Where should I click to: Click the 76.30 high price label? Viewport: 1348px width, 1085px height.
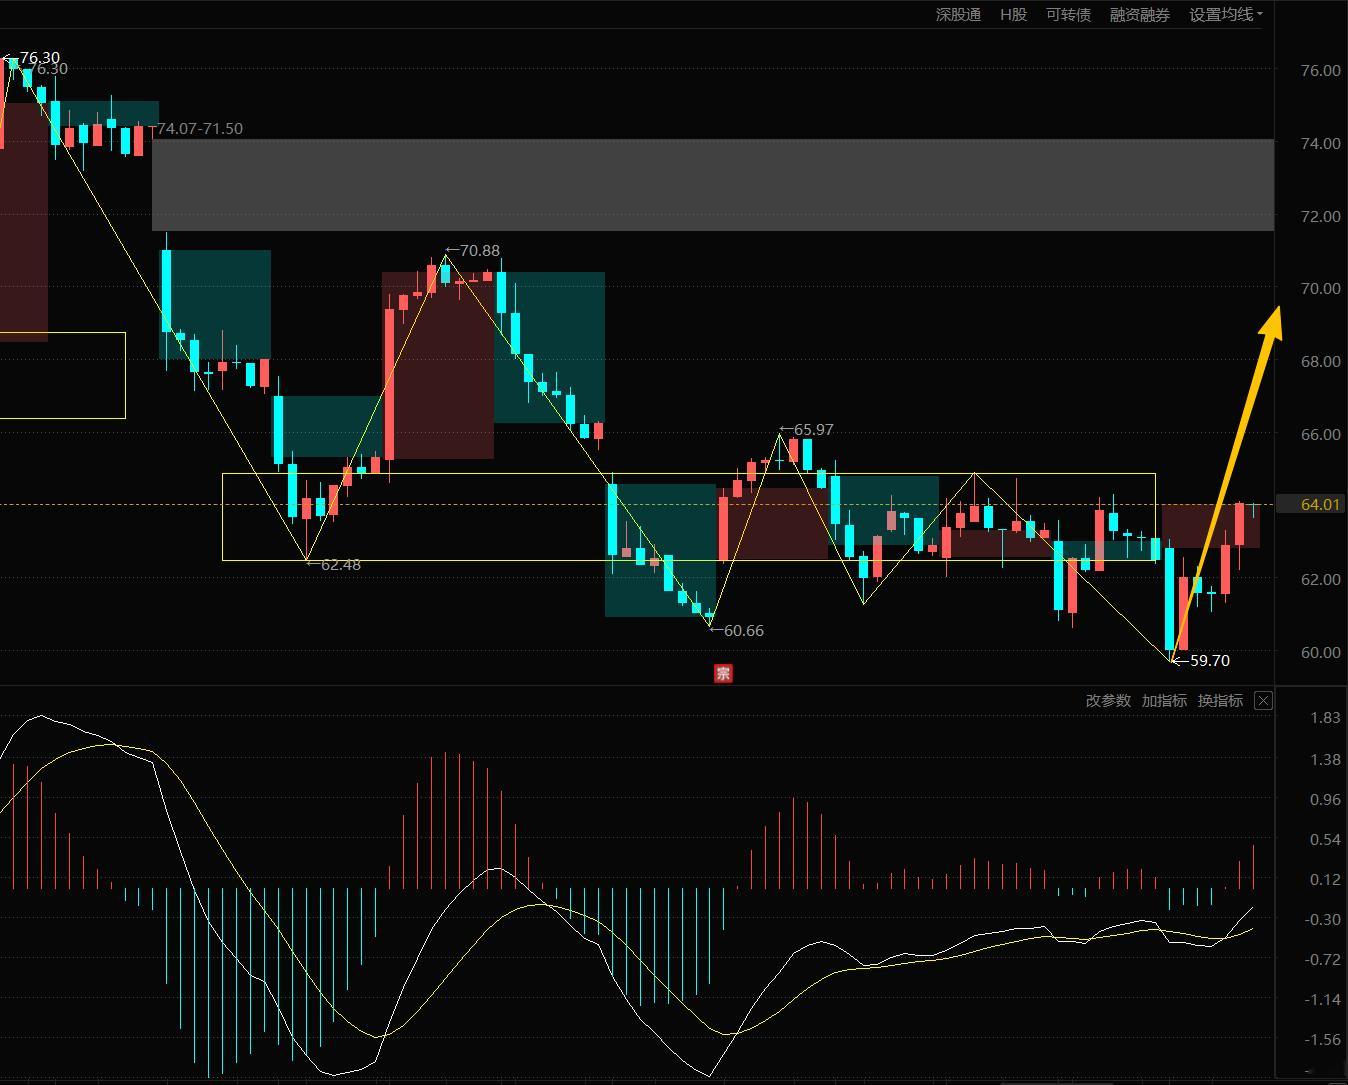[x=39, y=58]
